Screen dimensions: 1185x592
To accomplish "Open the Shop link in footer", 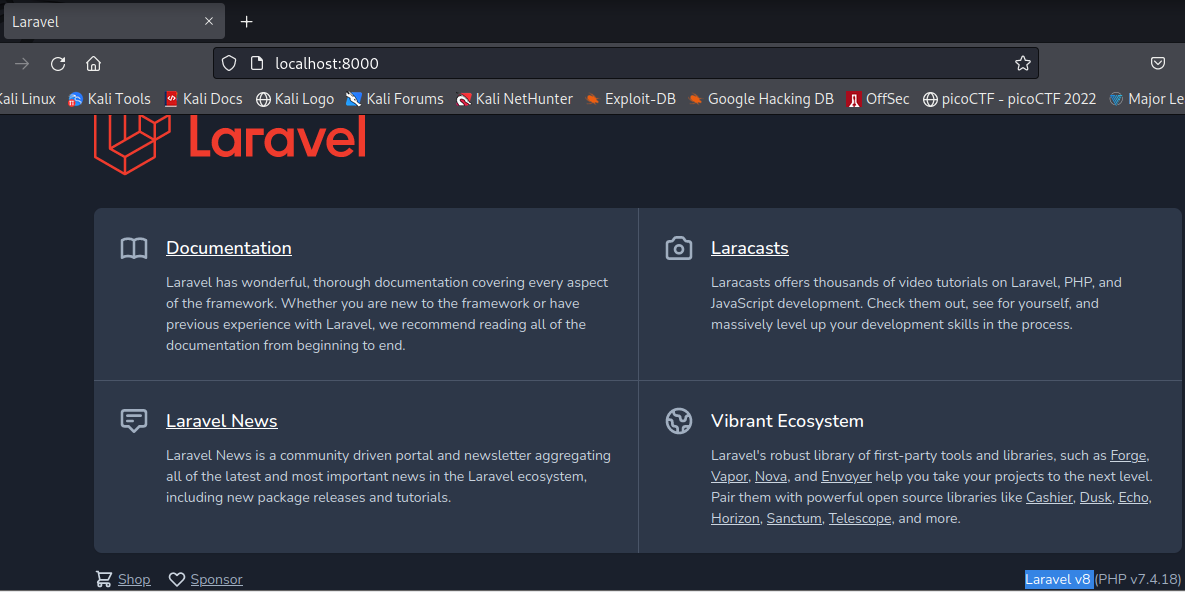I will pos(134,579).
